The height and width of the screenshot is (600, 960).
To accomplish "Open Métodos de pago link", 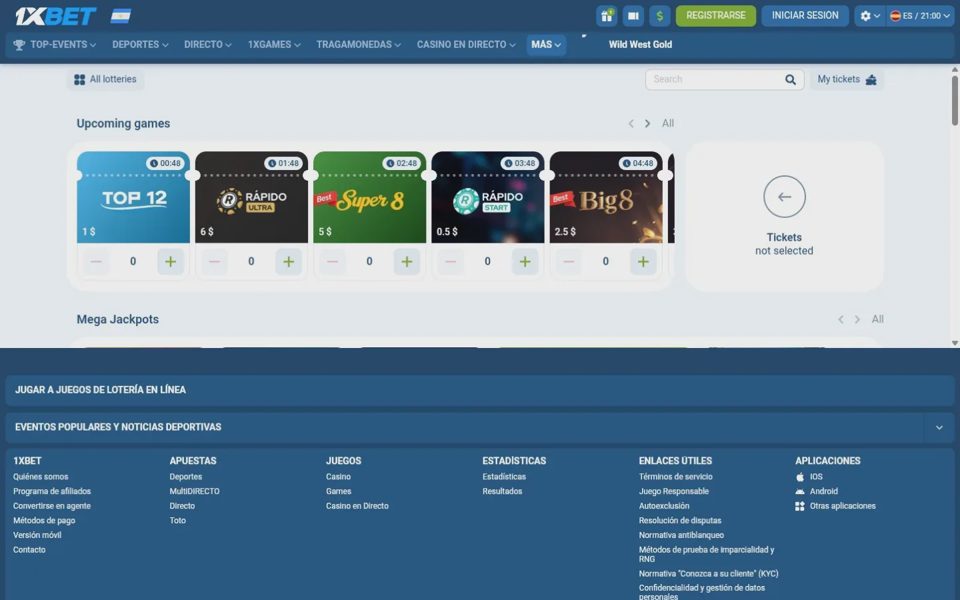I will point(44,521).
